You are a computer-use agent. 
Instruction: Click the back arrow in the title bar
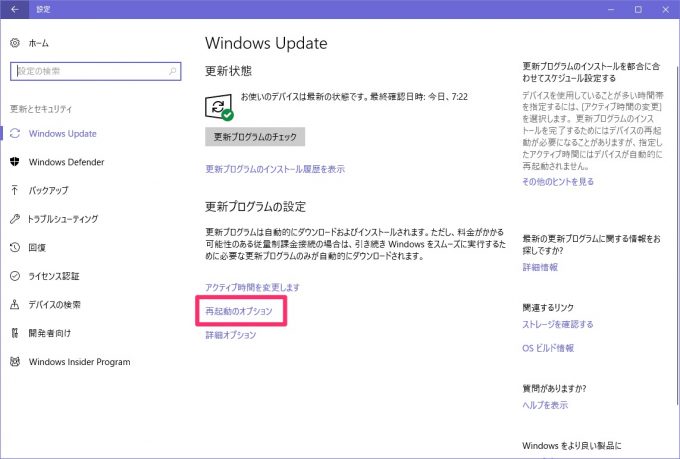[x=15, y=9]
